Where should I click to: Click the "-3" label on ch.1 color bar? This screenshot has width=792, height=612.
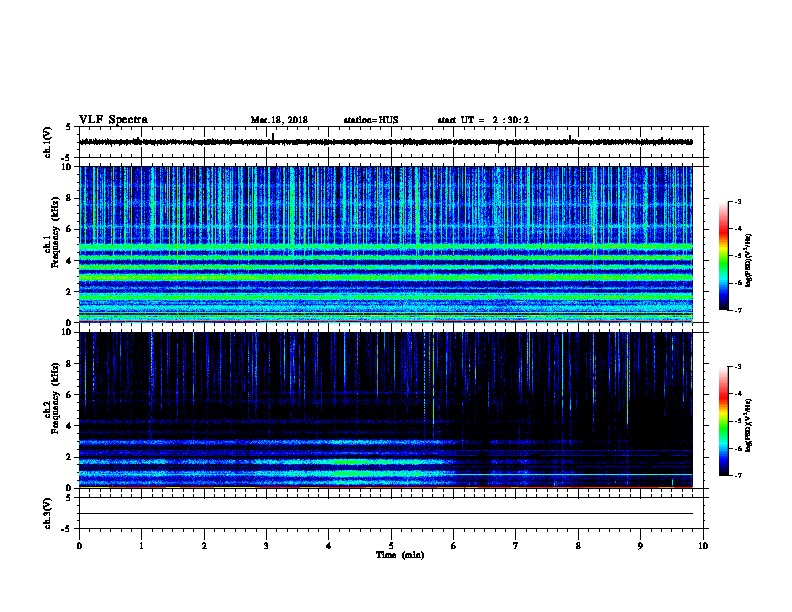click(x=737, y=201)
